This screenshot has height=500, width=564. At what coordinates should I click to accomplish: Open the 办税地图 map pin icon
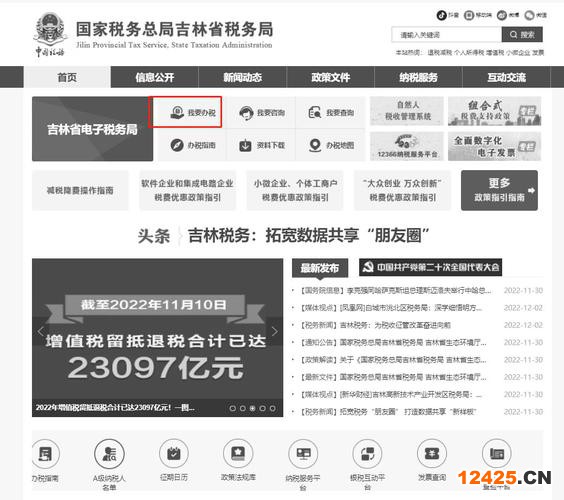coord(315,145)
